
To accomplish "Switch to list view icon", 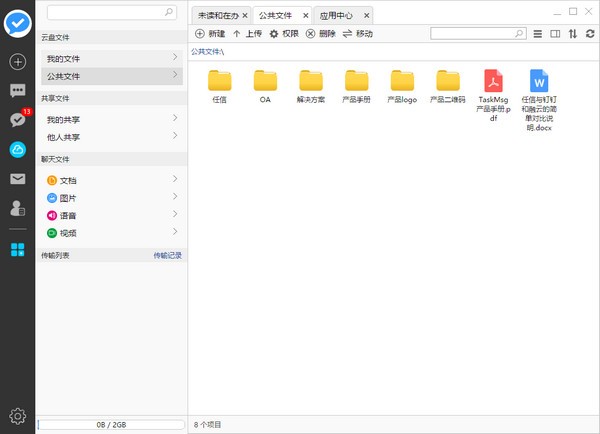I will click(x=538, y=34).
